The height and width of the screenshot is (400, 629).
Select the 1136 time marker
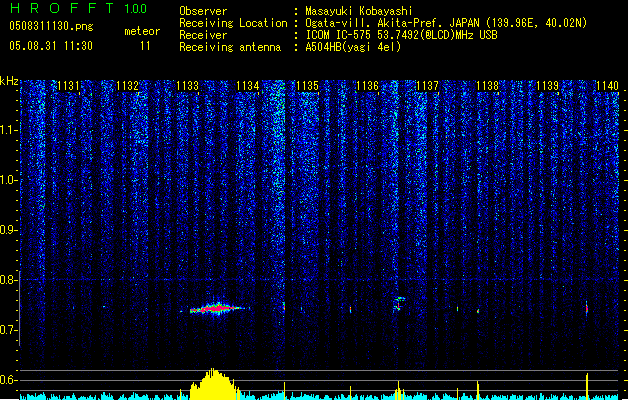(x=367, y=86)
